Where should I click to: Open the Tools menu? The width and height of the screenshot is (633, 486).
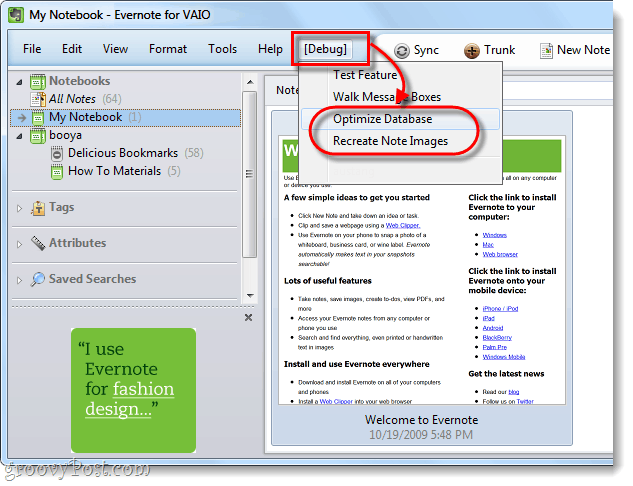(x=222, y=49)
